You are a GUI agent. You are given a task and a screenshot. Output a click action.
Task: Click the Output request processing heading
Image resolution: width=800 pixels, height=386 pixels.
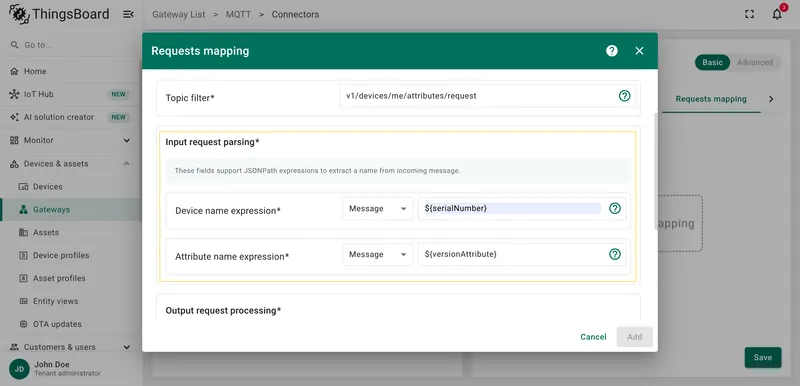coord(223,311)
